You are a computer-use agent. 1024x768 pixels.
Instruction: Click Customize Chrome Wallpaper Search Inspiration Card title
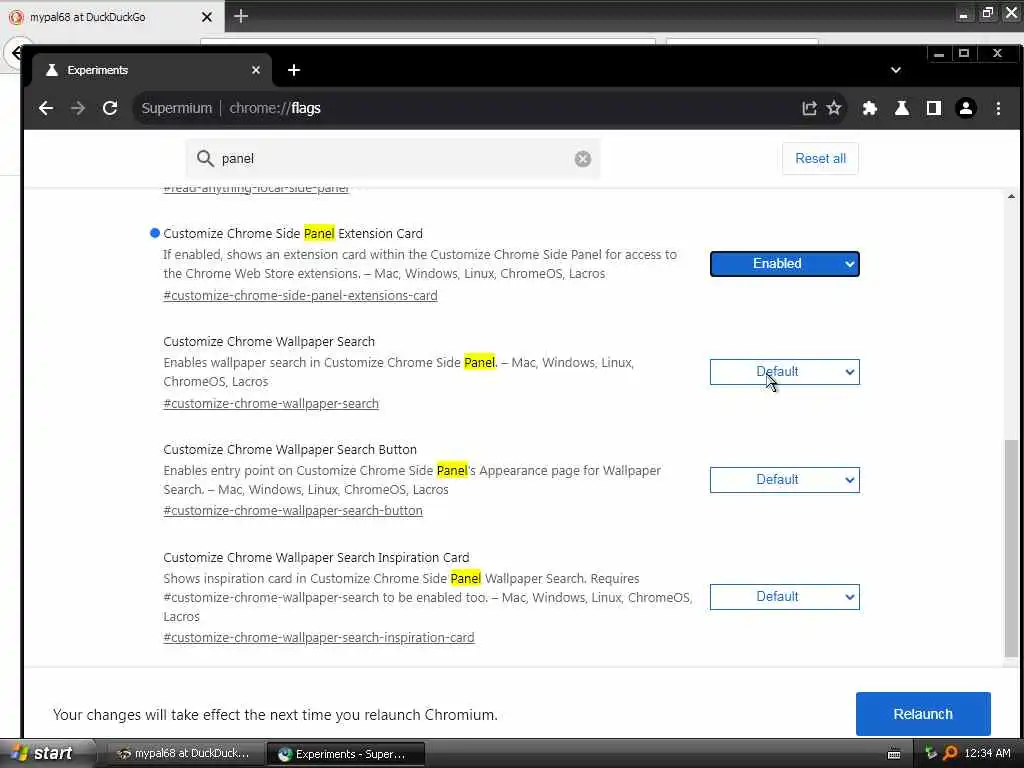pyautogui.click(x=316, y=558)
